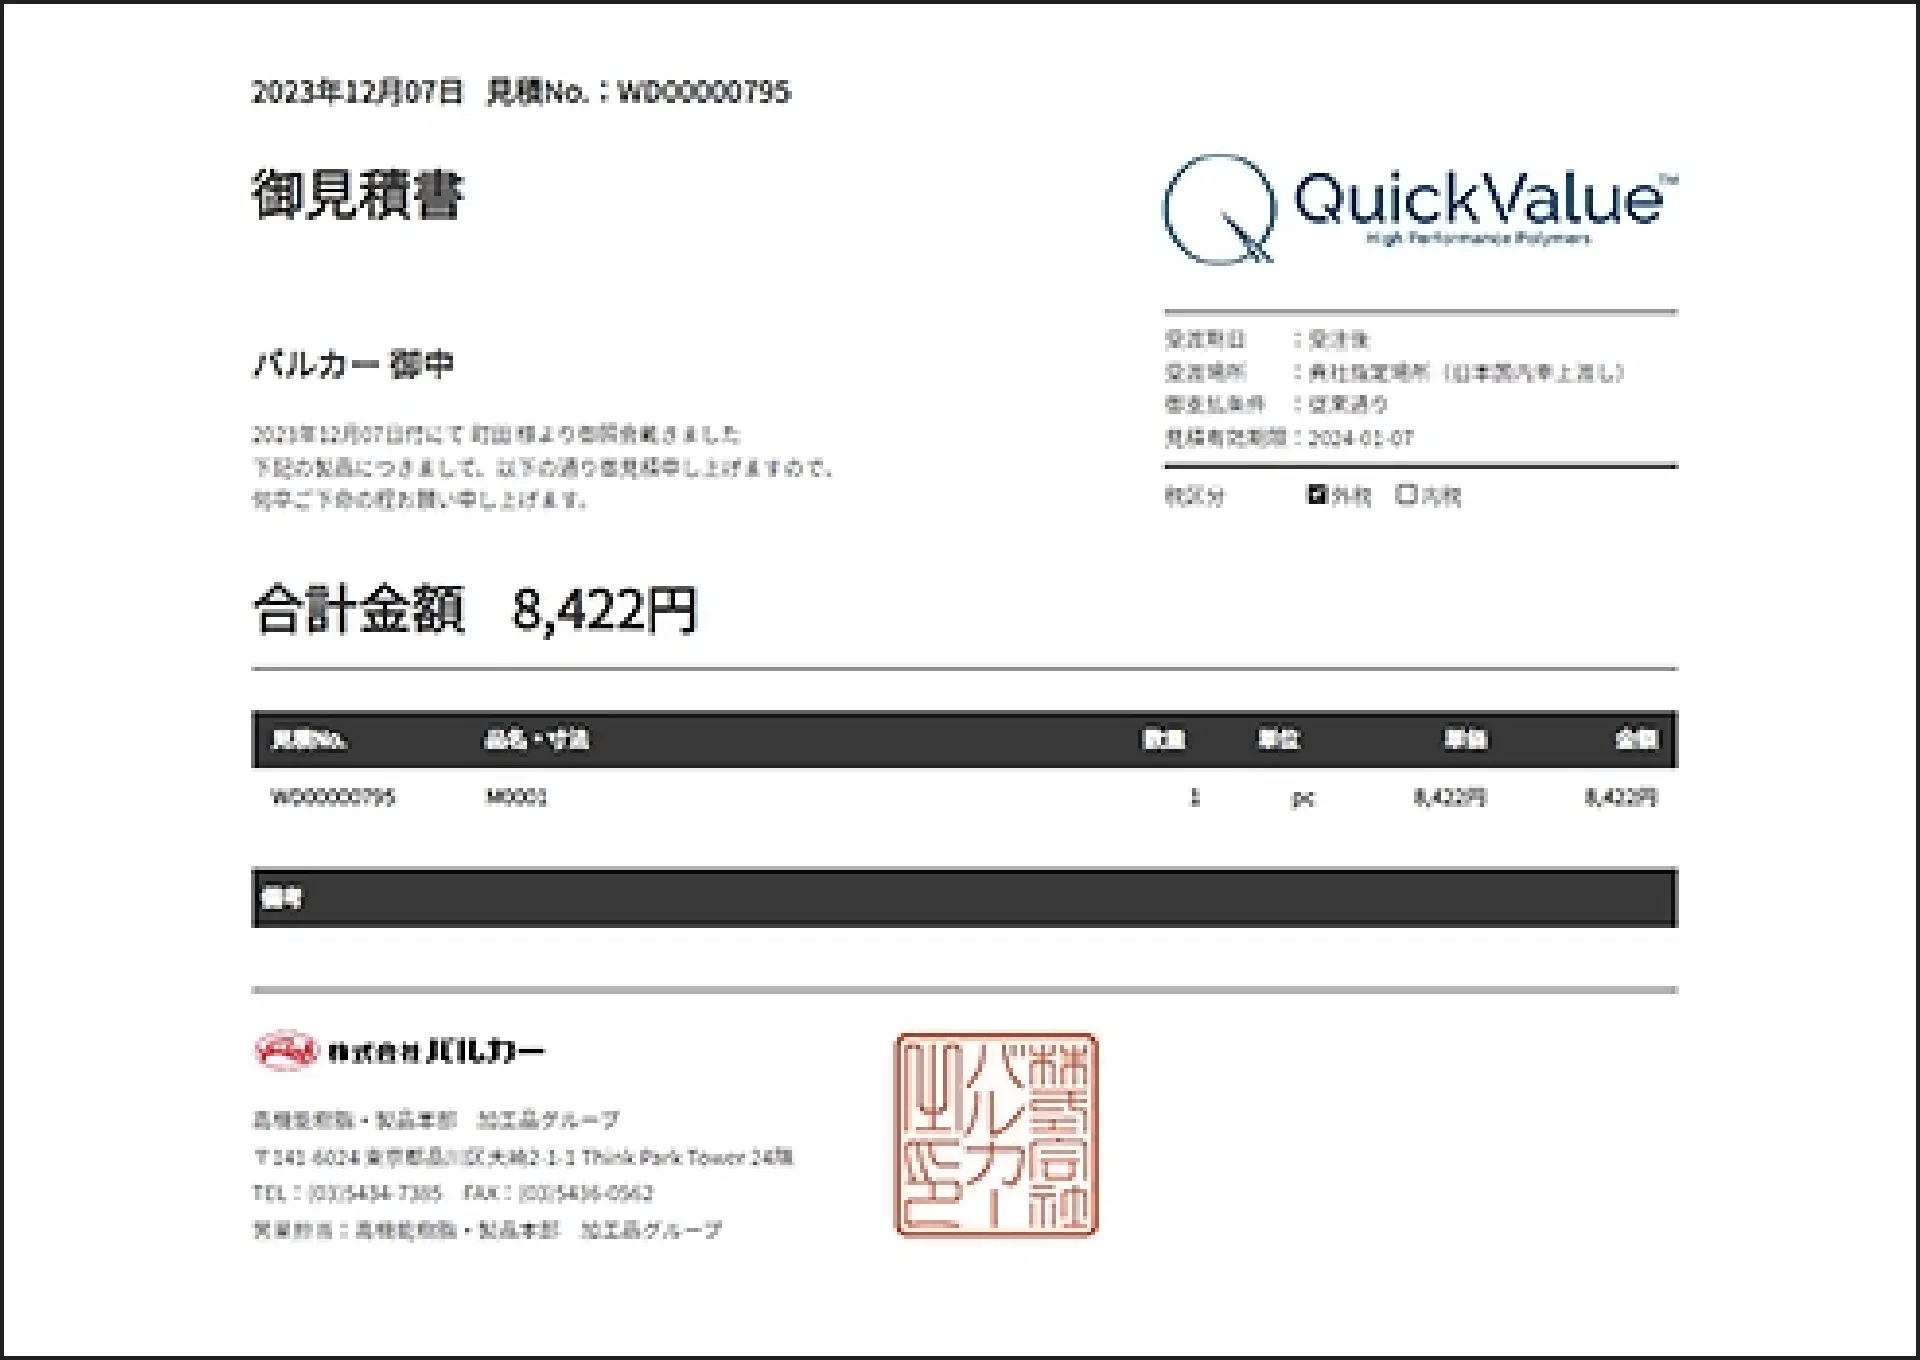Click the total amount 8,422円

[x=604, y=609]
